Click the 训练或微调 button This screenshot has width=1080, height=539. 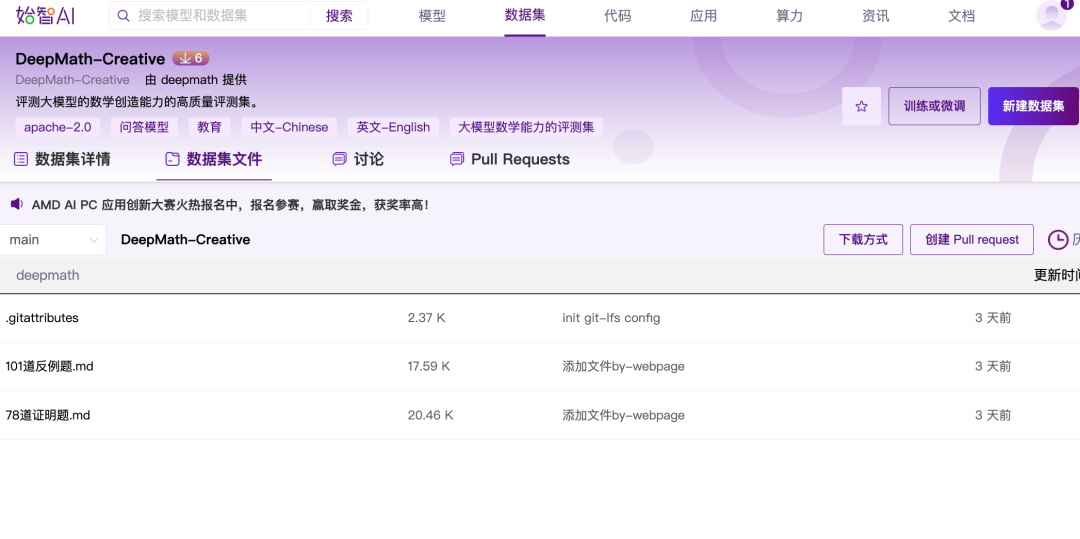click(934, 106)
